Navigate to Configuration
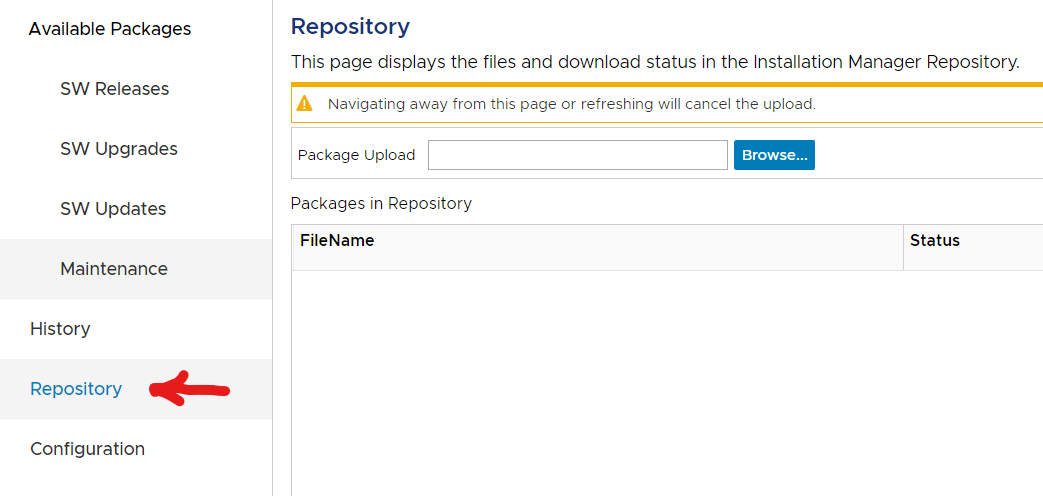Viewport: 1043px width, 496px height. pyautogui.click(x=87, y=449)
